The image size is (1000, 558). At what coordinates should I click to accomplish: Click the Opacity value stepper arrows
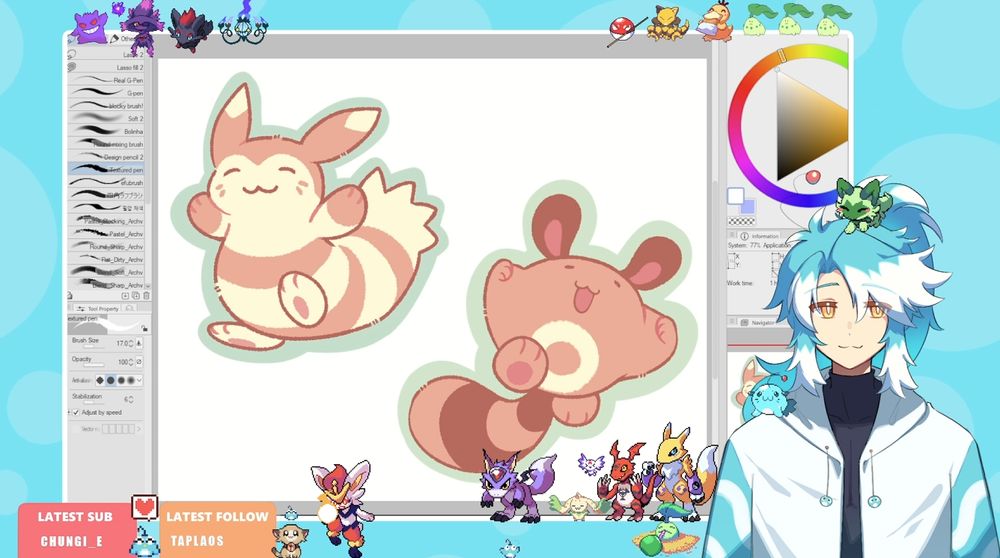tap(131, 362)
